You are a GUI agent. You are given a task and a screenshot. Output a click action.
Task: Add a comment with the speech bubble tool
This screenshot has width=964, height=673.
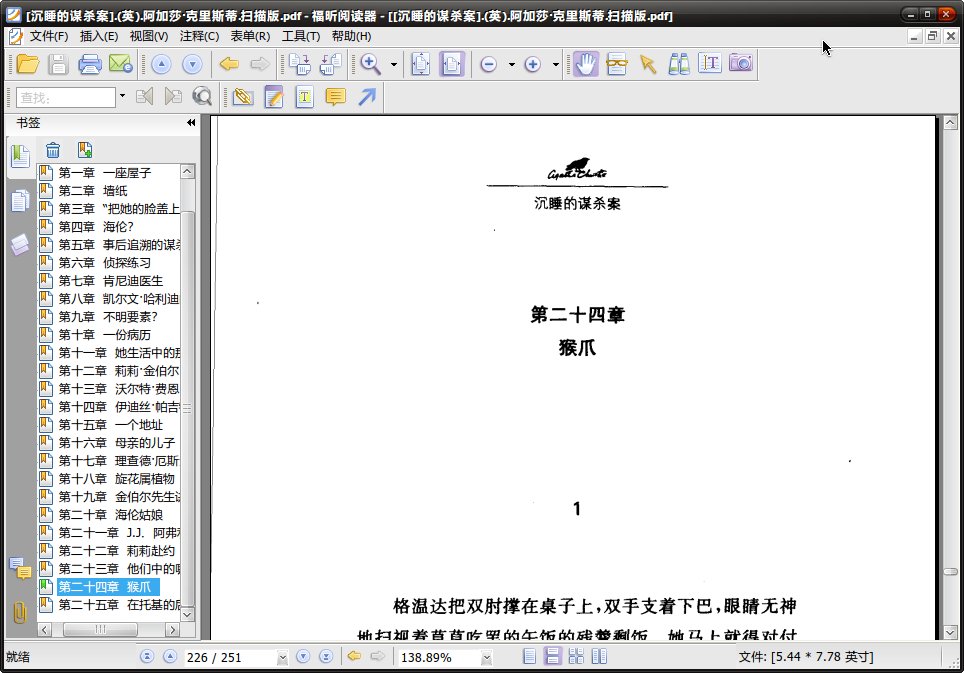[336, 96]
